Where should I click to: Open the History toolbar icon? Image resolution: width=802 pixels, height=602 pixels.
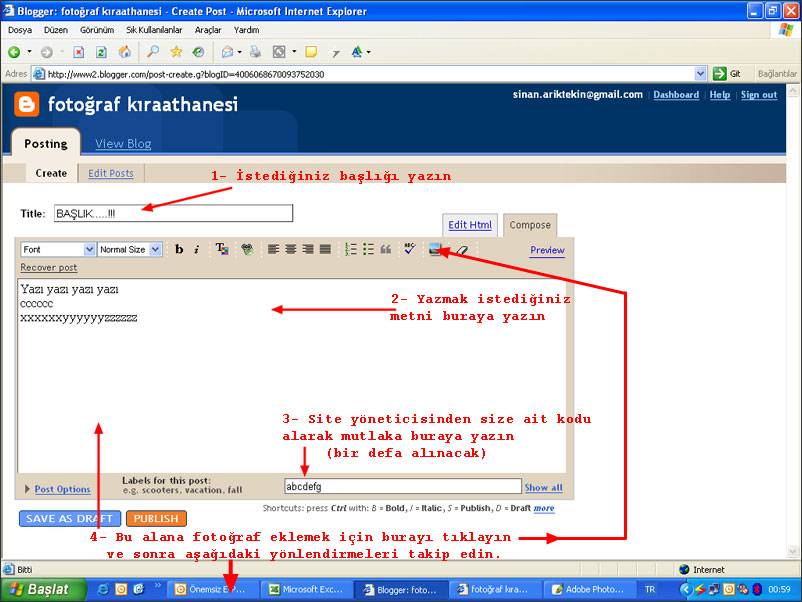pos(198,52)
